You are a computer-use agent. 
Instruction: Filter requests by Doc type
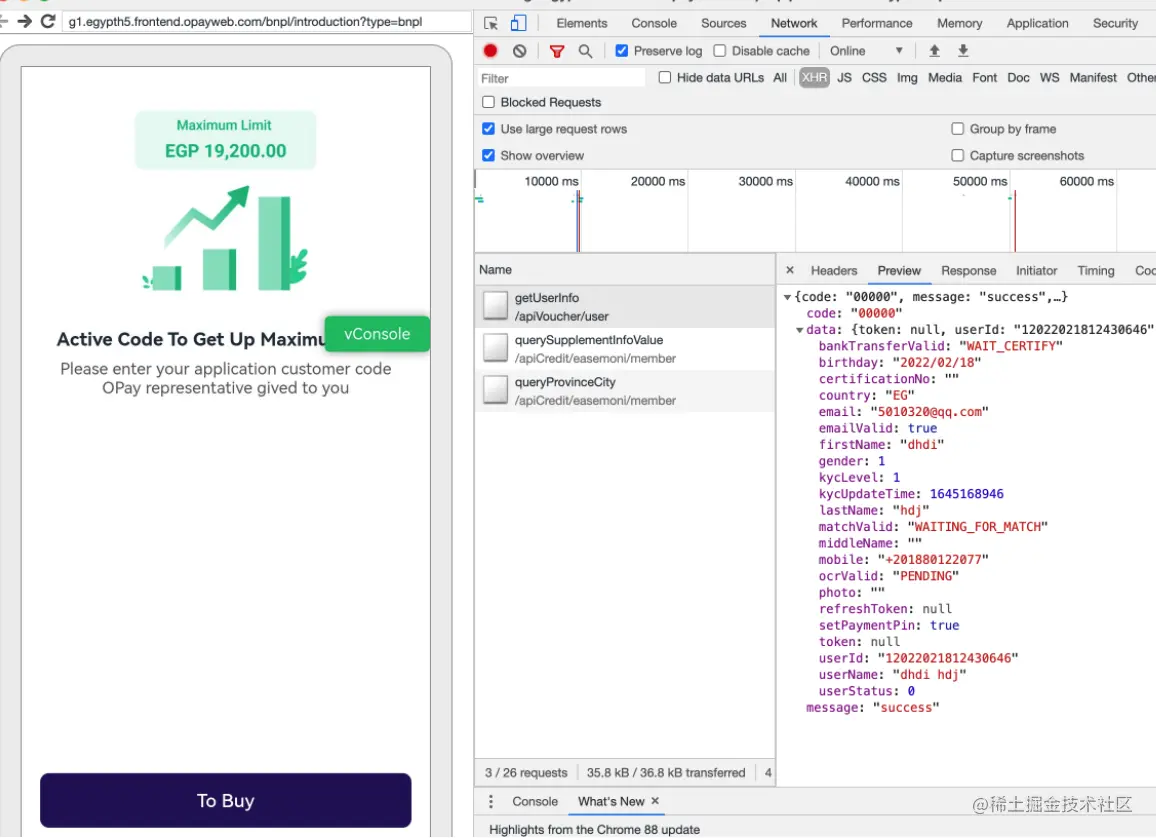pyautogui.click(x=1018, y=77)
